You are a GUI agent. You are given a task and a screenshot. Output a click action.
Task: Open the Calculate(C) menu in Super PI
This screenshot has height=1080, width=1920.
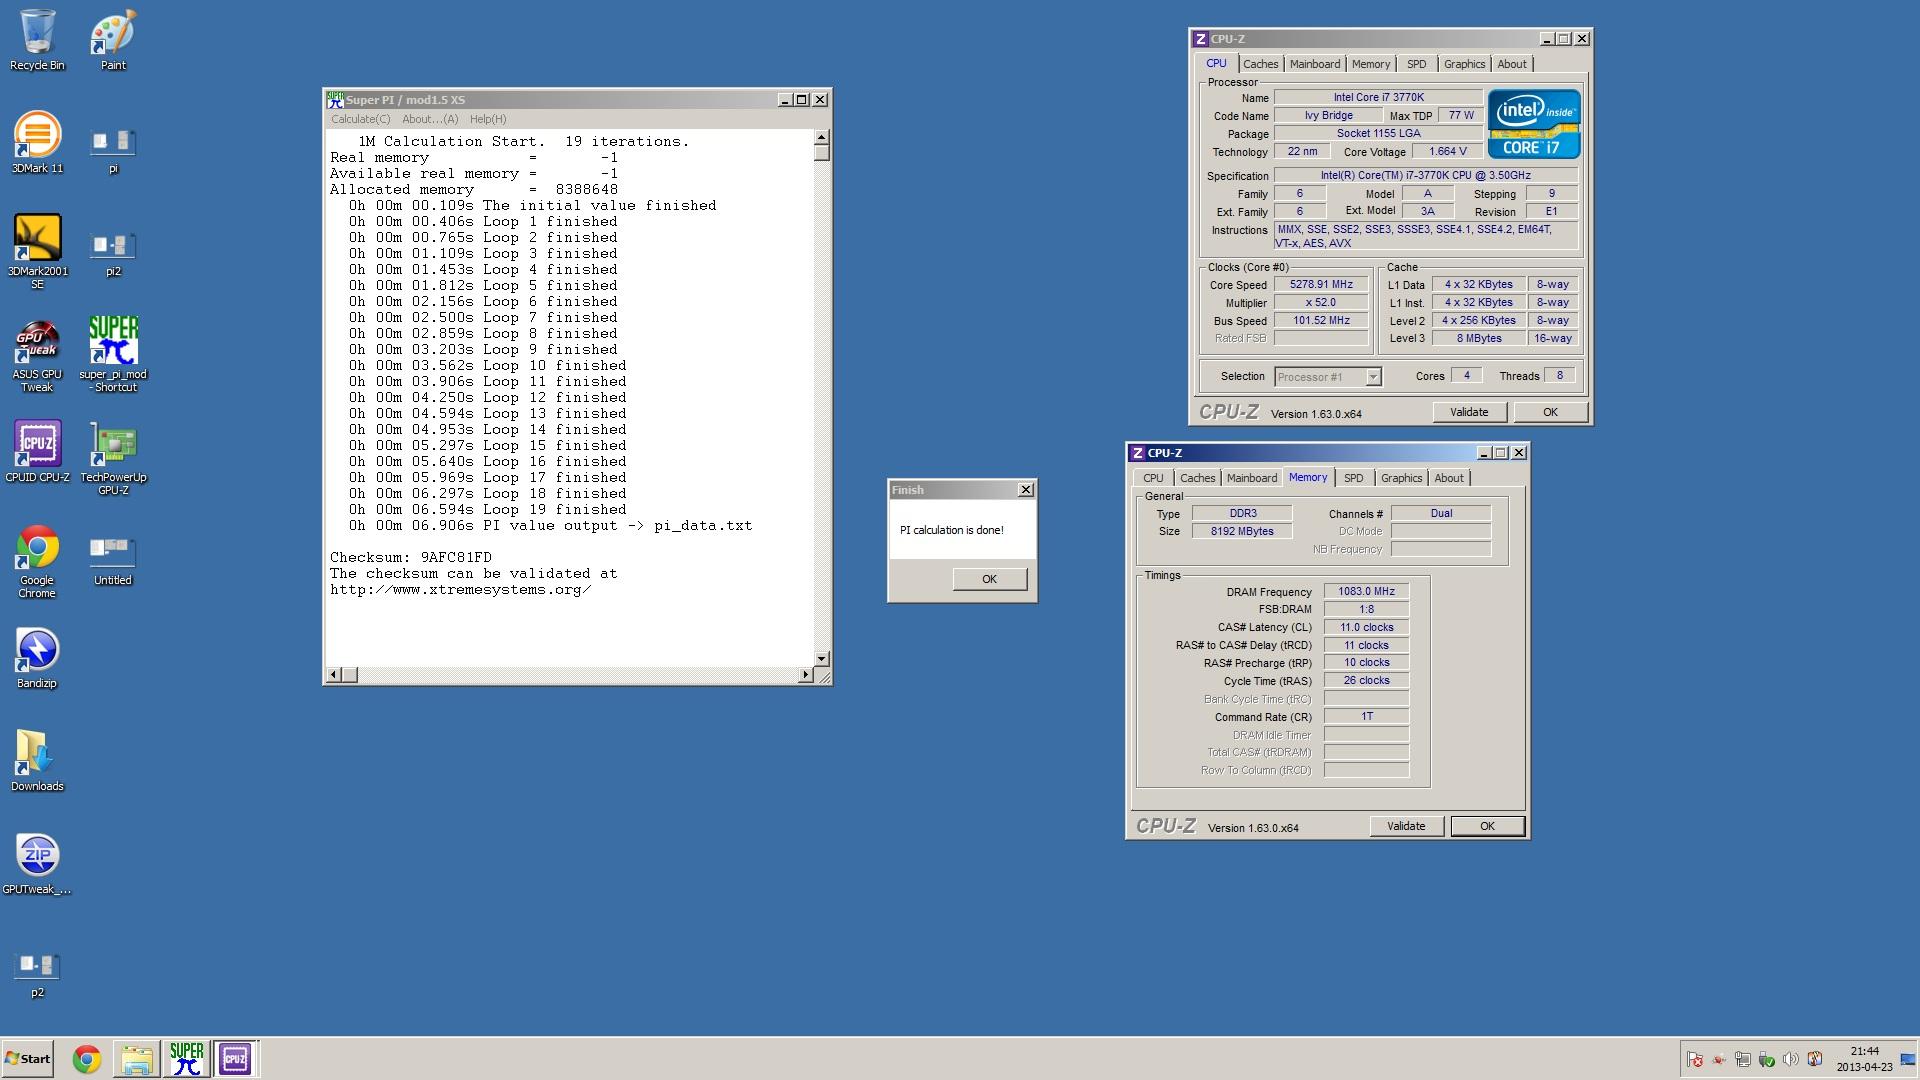click(361, 119)
